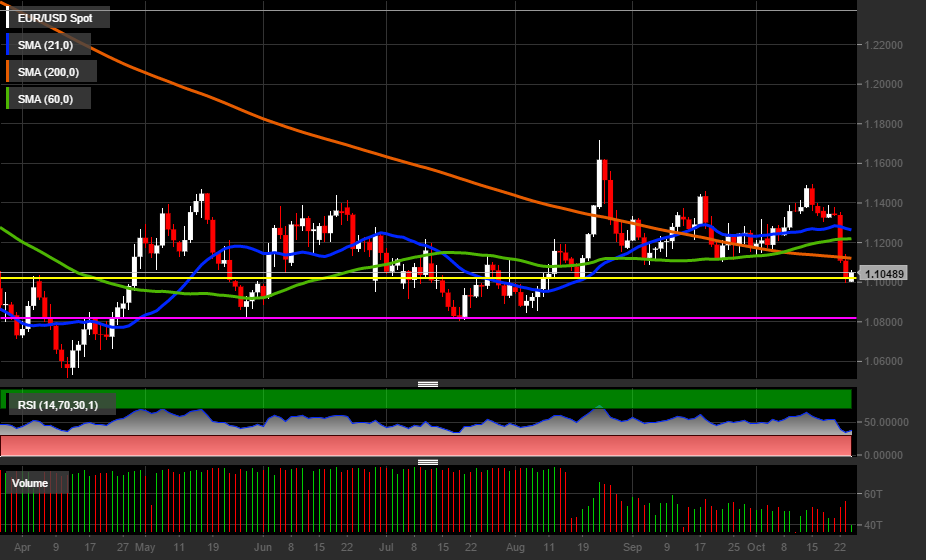Viewport: 926px width, 560px height.
Task: Click the current price tag 1.10489
Action: coord(885,274)
